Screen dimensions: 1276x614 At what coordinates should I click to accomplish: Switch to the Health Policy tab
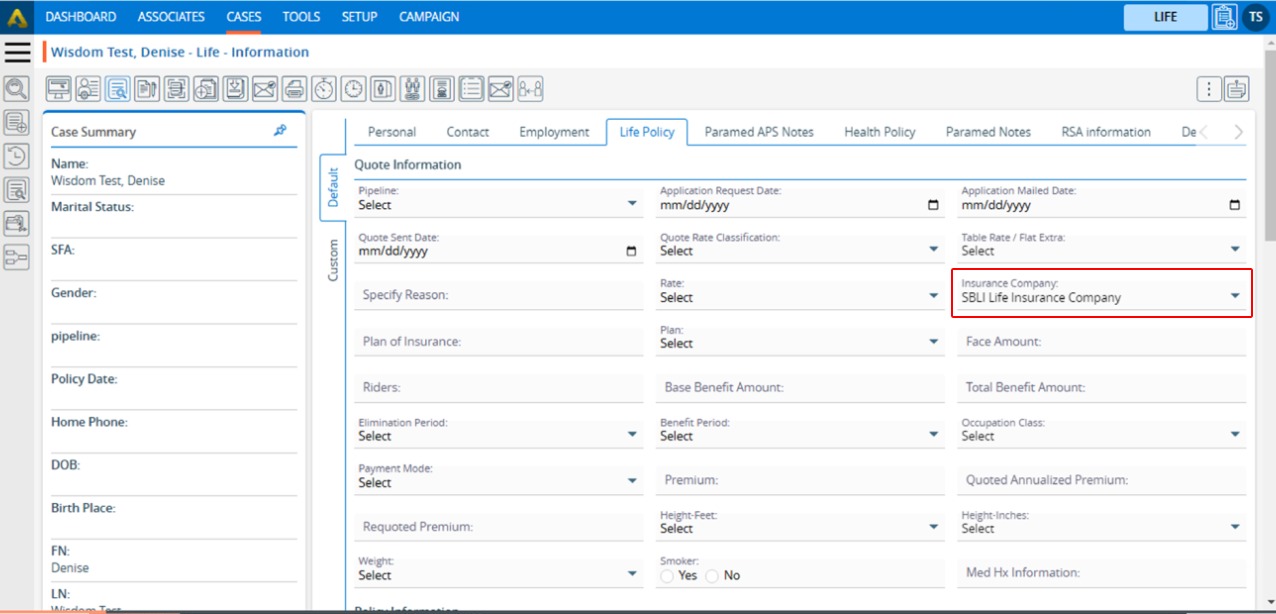point(879,132)
